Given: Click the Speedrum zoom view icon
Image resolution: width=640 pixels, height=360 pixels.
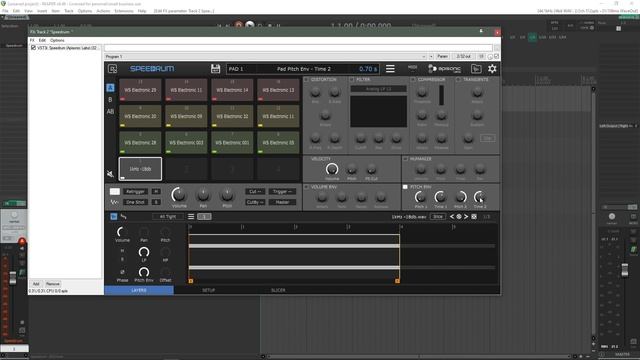Looking at the screenshot, I should coord(113,69).
